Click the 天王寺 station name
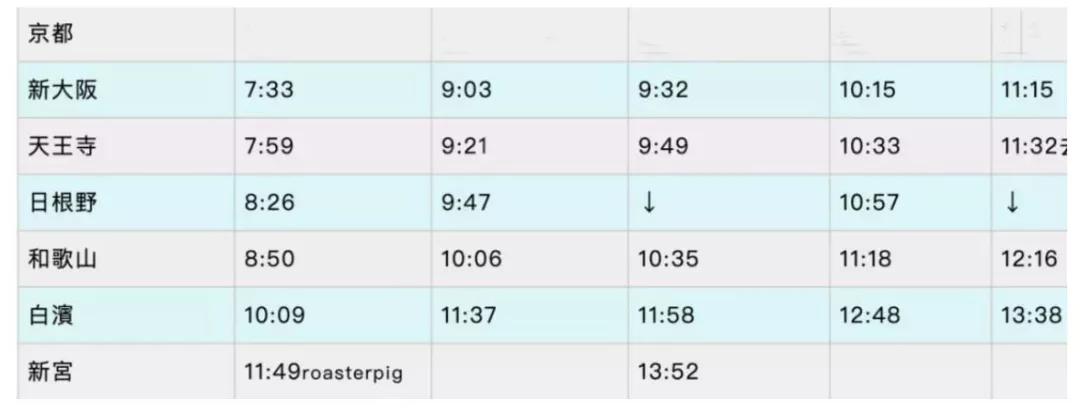Viewport: 1080px width, 410px height. (63, 147)
